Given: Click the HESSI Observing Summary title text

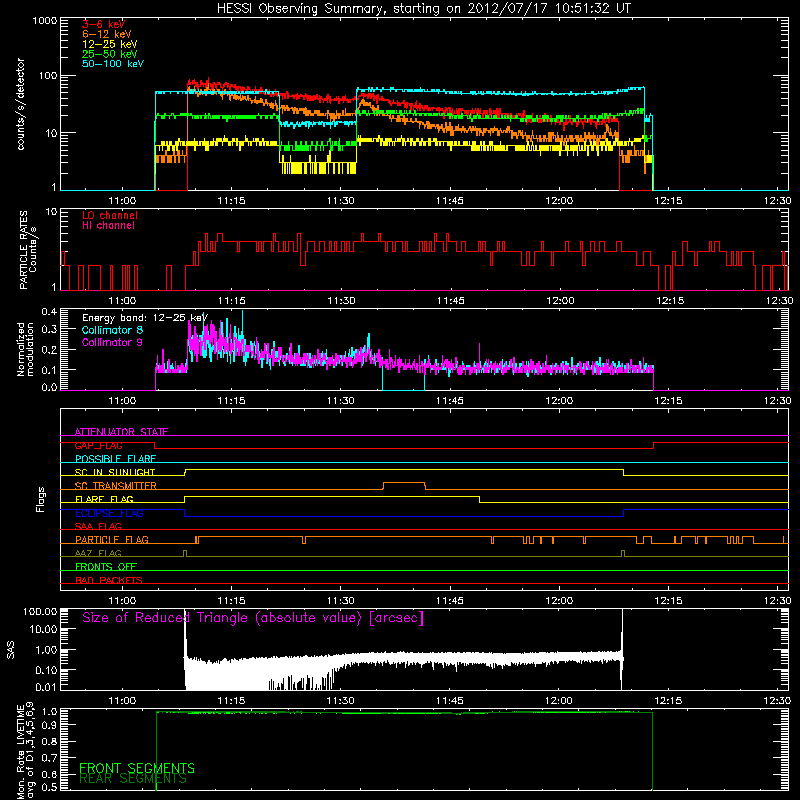Looking at the screenshot, I should click(x=424, y=9).
